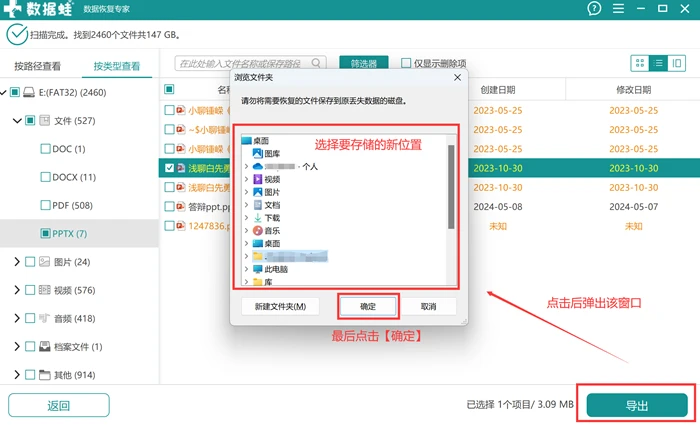This screenshot has height=426, width=700.
Task: Switch to 按路径查看 tab
Action: pyautogui.click(x=38, y=66)
